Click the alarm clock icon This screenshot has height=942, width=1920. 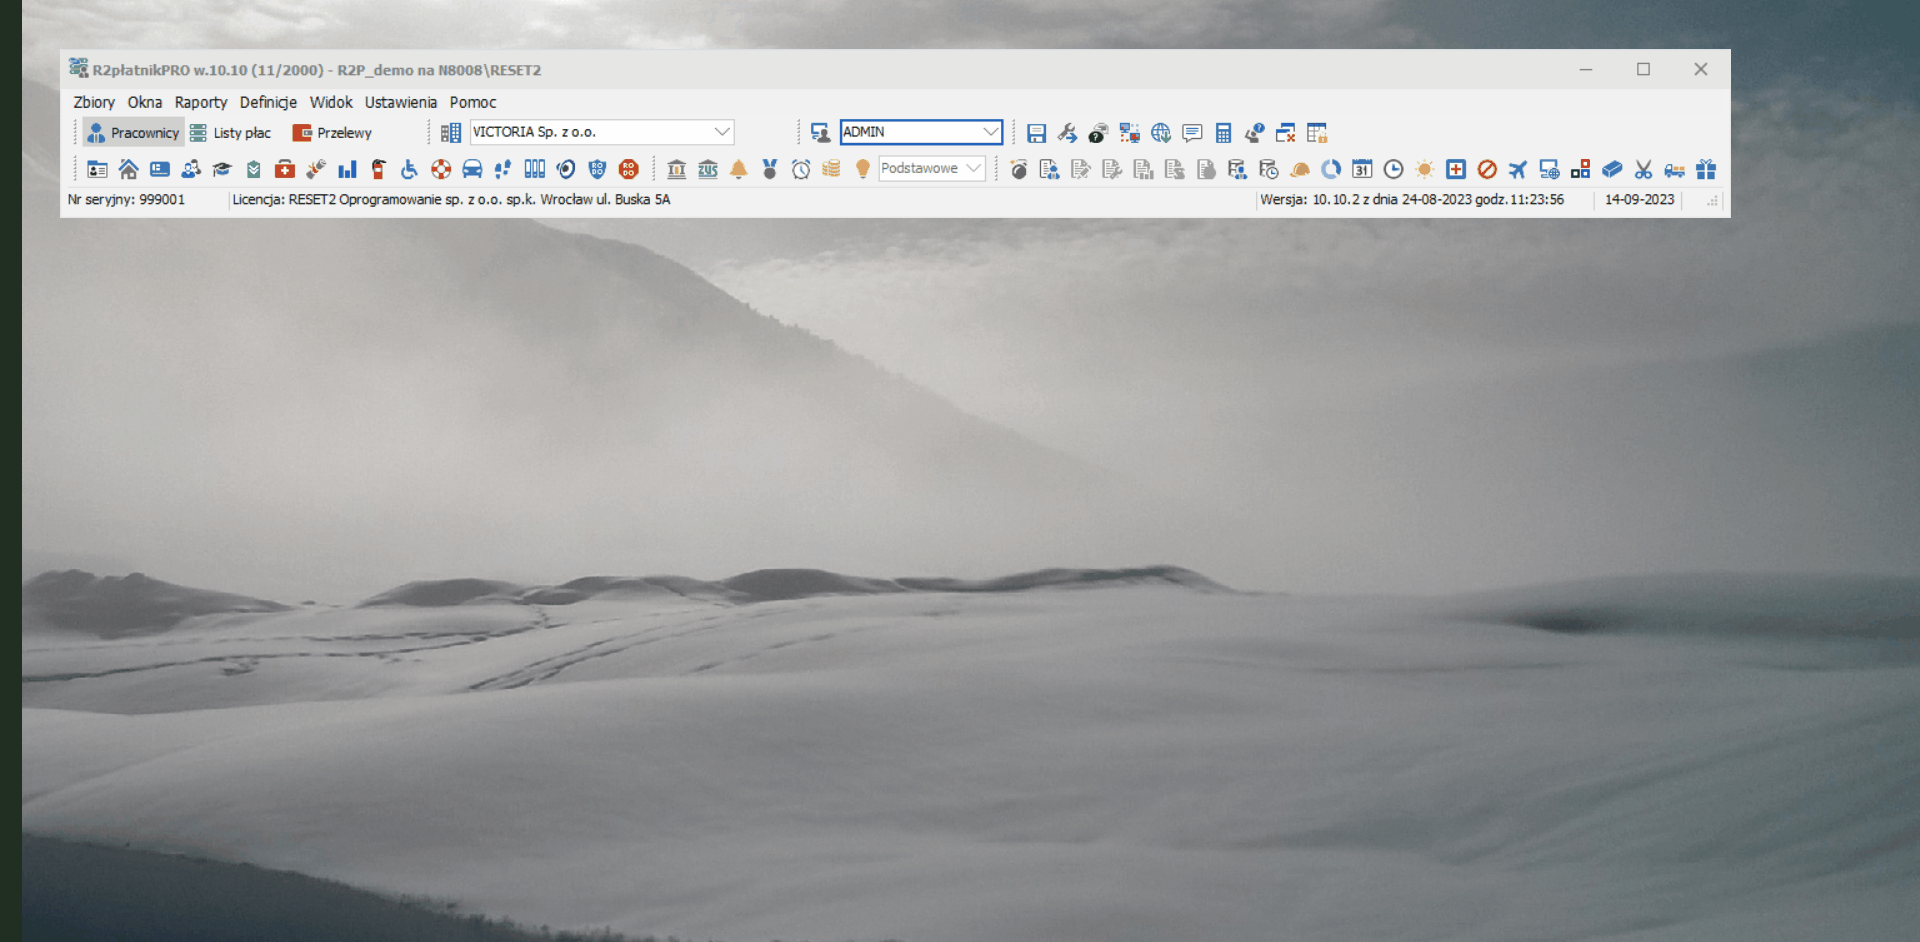pos(801,169)
